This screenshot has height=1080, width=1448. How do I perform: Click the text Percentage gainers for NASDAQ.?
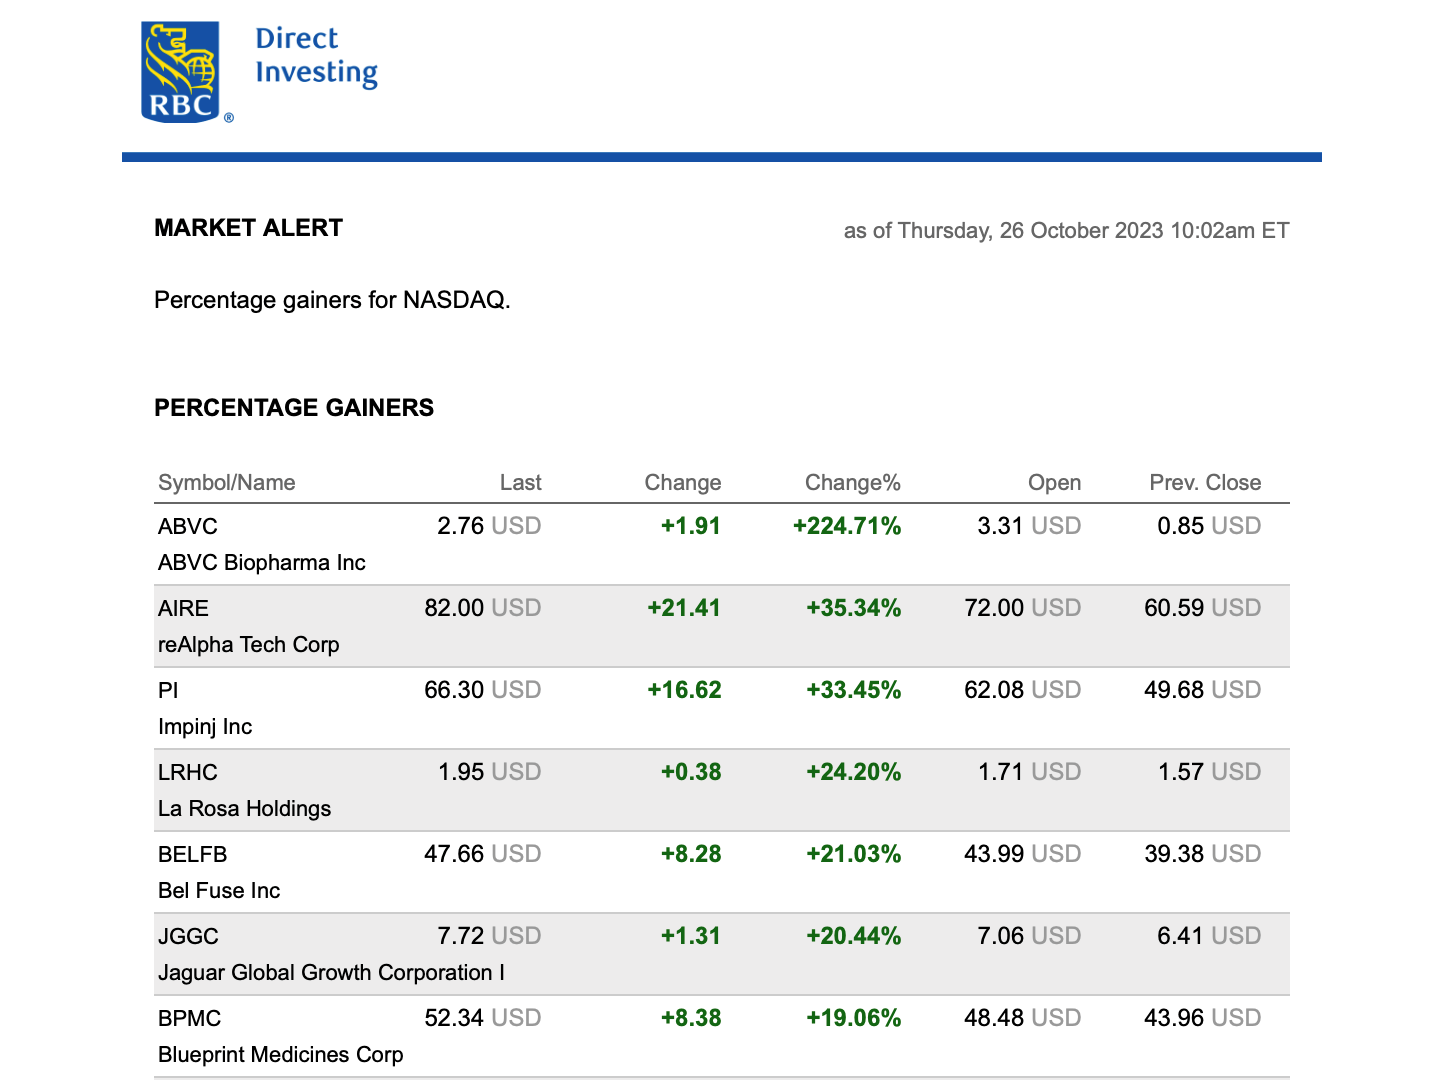coord(332,300)
